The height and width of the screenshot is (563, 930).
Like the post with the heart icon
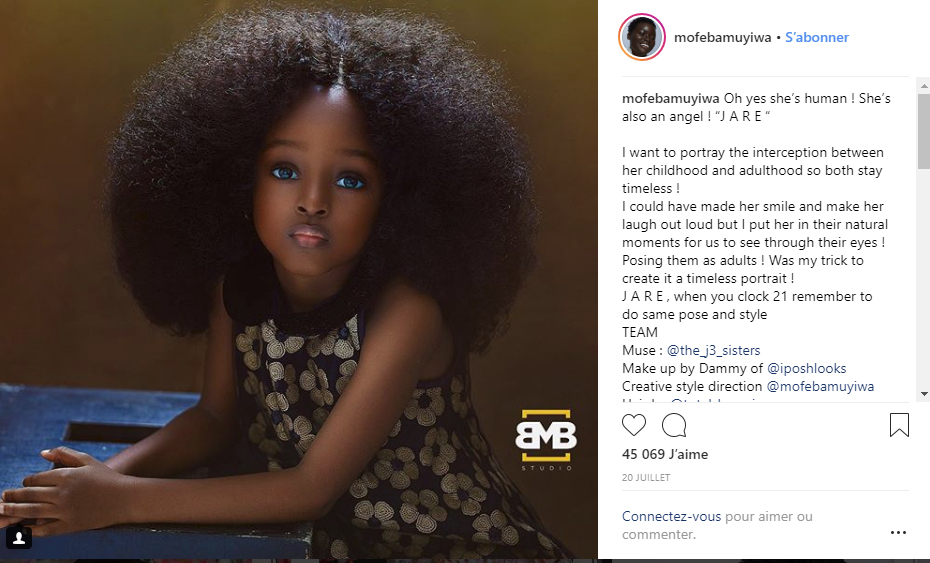point(633,425)
